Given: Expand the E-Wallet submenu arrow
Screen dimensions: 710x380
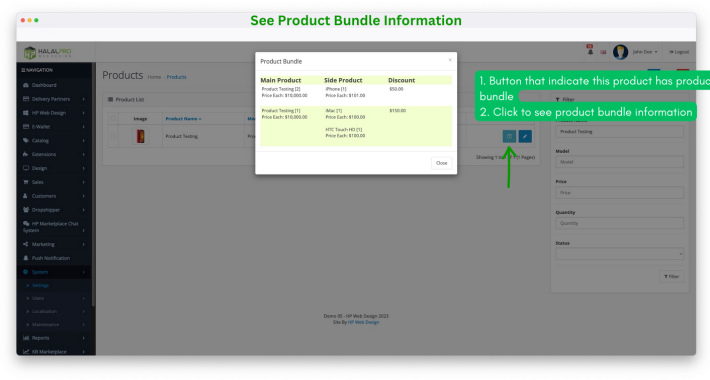Looking at the screenshot, I should (84, 127).
